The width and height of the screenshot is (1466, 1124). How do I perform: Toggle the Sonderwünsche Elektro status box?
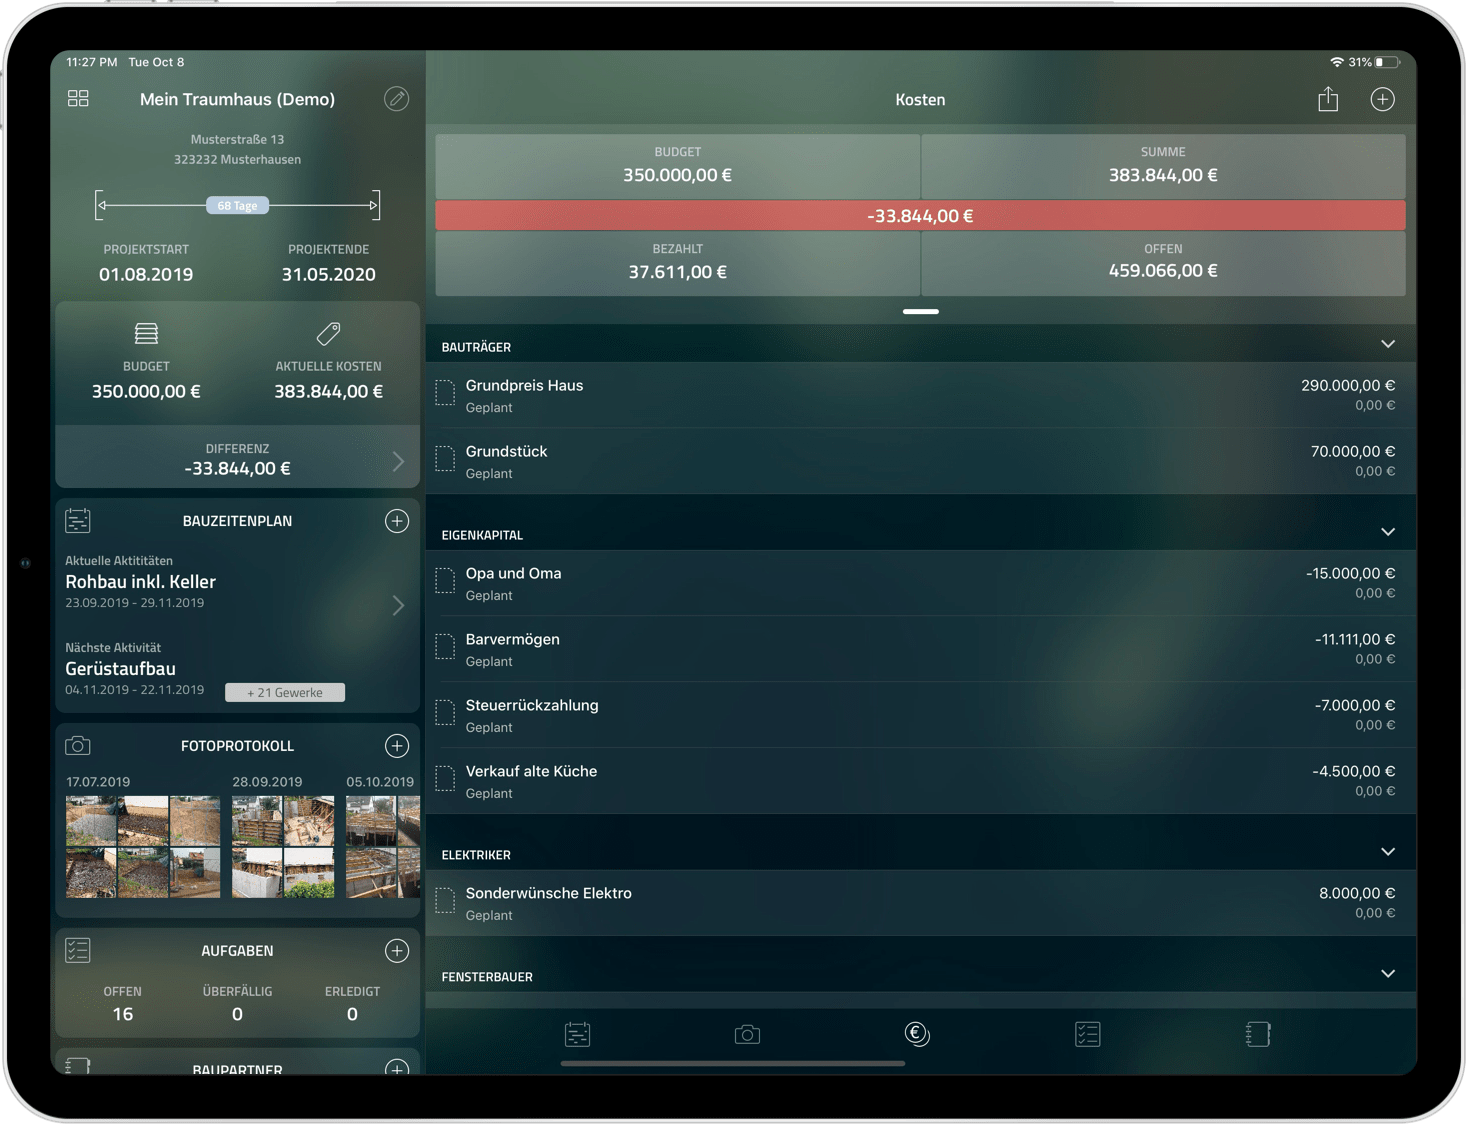pyautogui.click(x=445, y=901)
